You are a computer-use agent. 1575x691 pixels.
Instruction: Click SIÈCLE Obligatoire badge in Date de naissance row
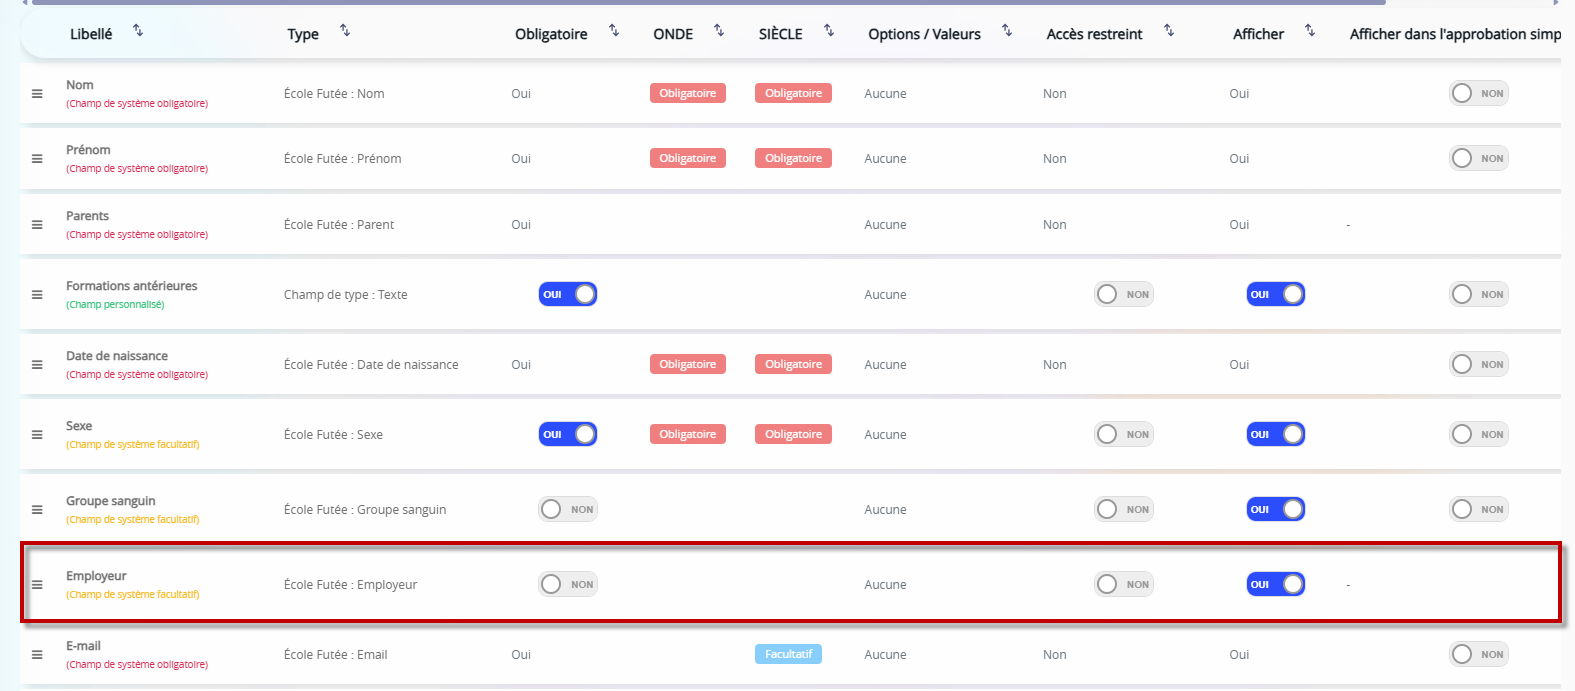[x=794, y=364]
